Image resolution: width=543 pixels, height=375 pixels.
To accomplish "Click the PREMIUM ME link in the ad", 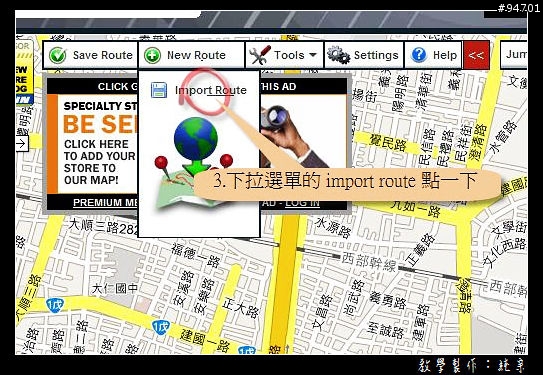I will 106,203.
